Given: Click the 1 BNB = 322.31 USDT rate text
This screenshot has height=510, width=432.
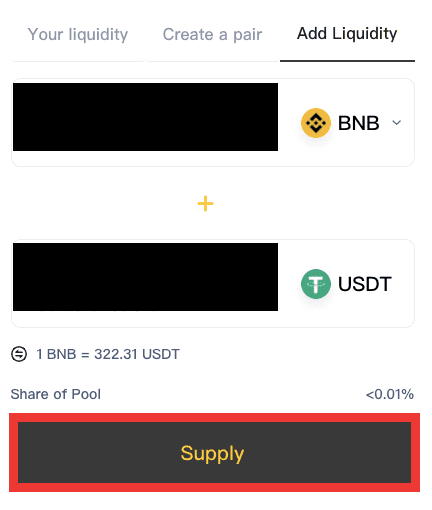Looking at the screenshot, I should (108, 354).
